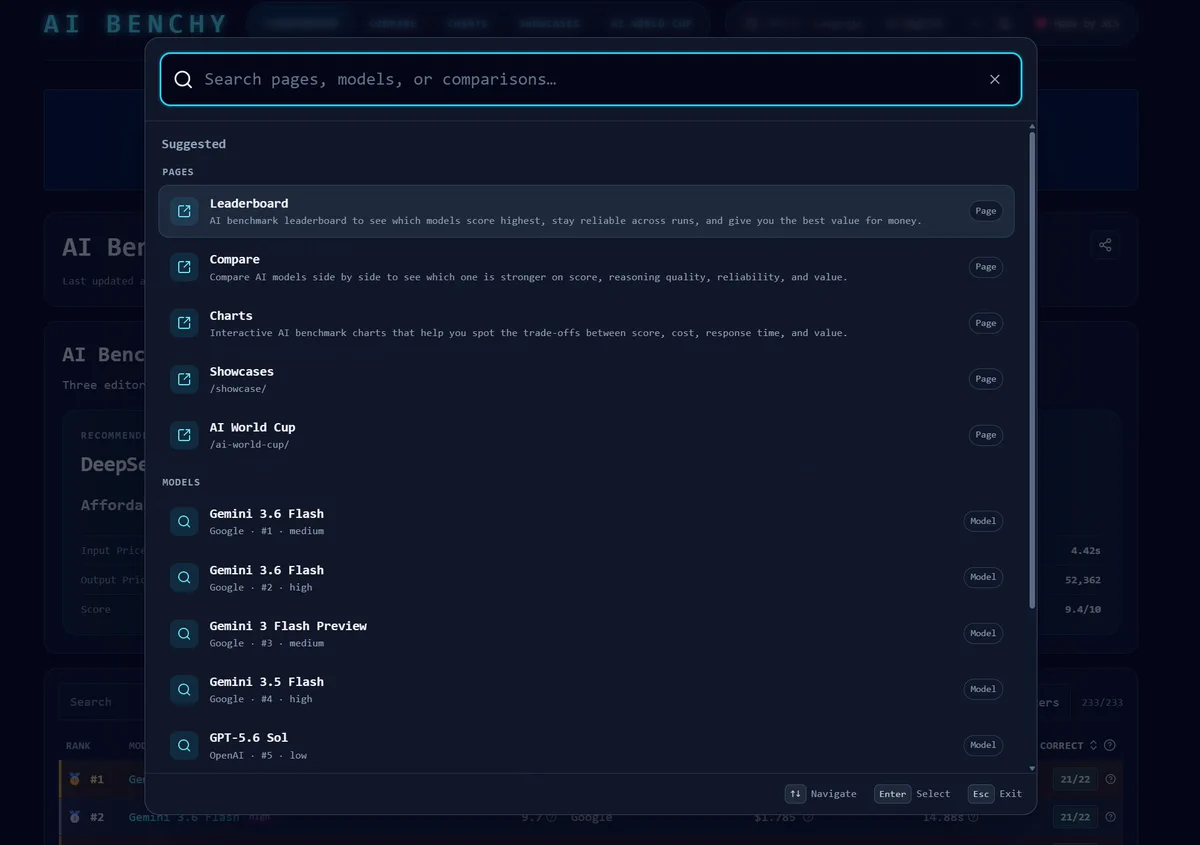This screenshot has height=845, width=1200.
Task: Click the 'Google · #2 · high' subtitle
Action: pyautogui.click(x=261, y=587)
